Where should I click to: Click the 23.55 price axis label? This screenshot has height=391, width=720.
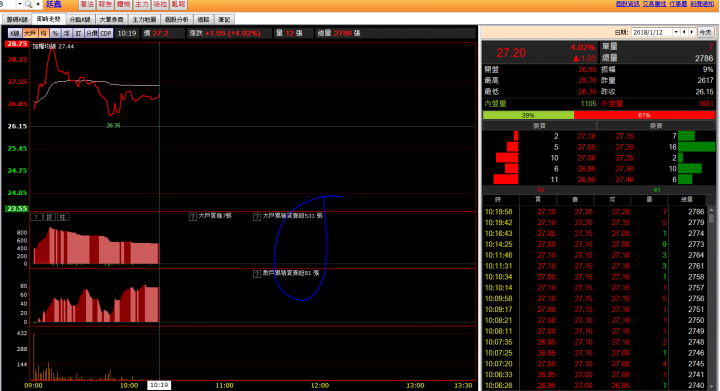(17, 209)
